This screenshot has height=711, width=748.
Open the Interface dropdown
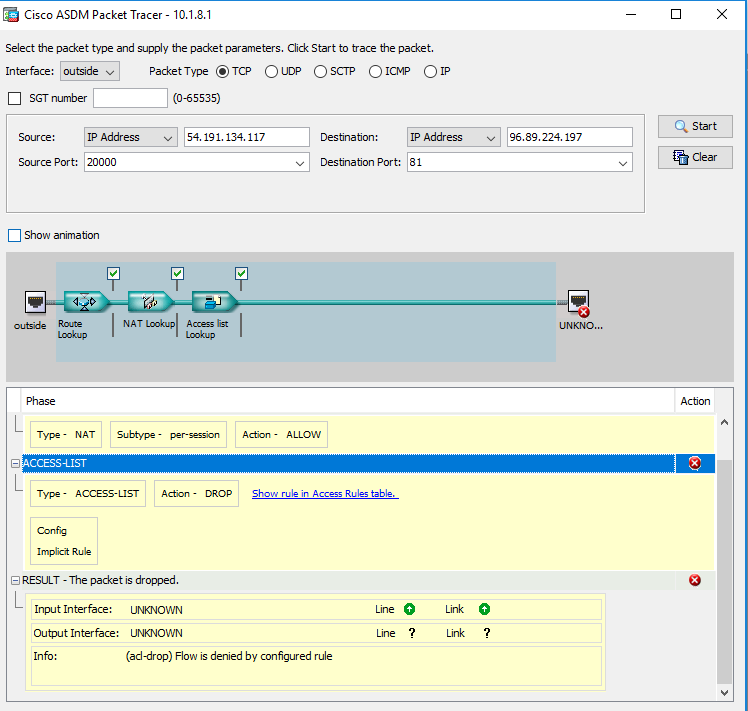tap(90, 72)
